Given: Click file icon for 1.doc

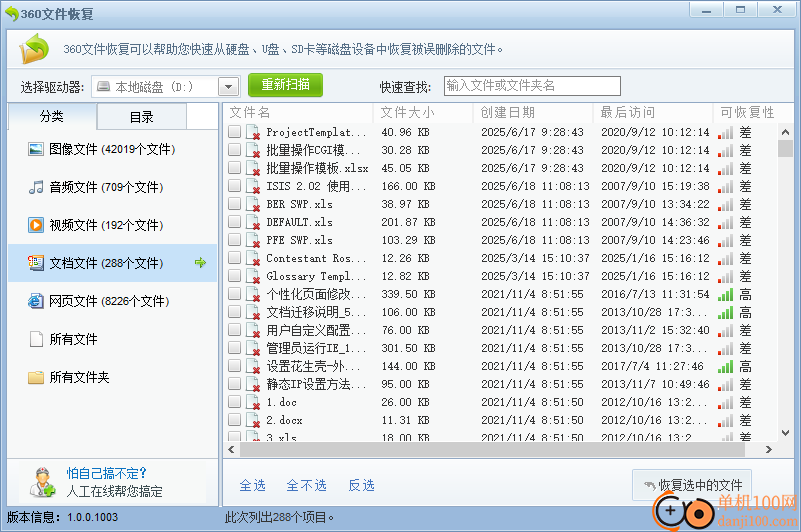Looking at the screenshot, I should (x=253, y=402).
